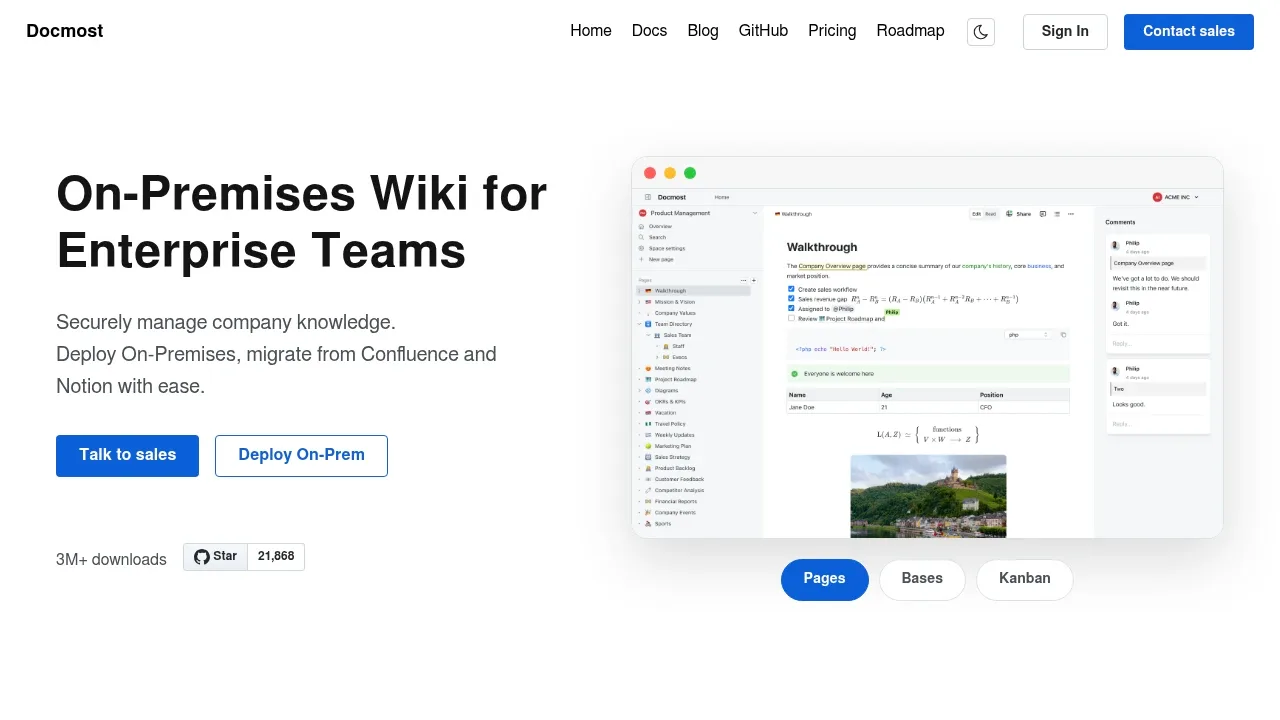Expand the Execs tree node
Image resolution: width=1280 pixels, height=720 pixels.
coord(657,357)
